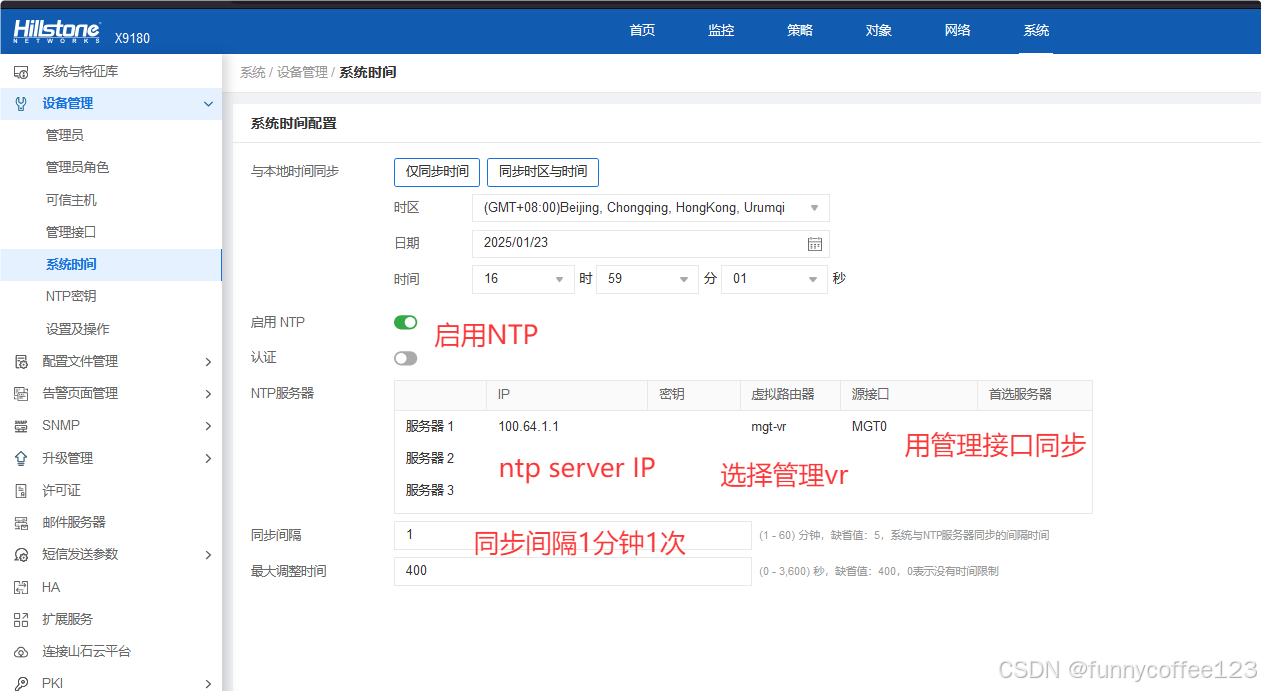Image resolution: width=1261 pixels, height=691 pixels.
Task: Click the 邮件服务器 sidebar icon
Action: pyautogui.click(x=21, y=522)
